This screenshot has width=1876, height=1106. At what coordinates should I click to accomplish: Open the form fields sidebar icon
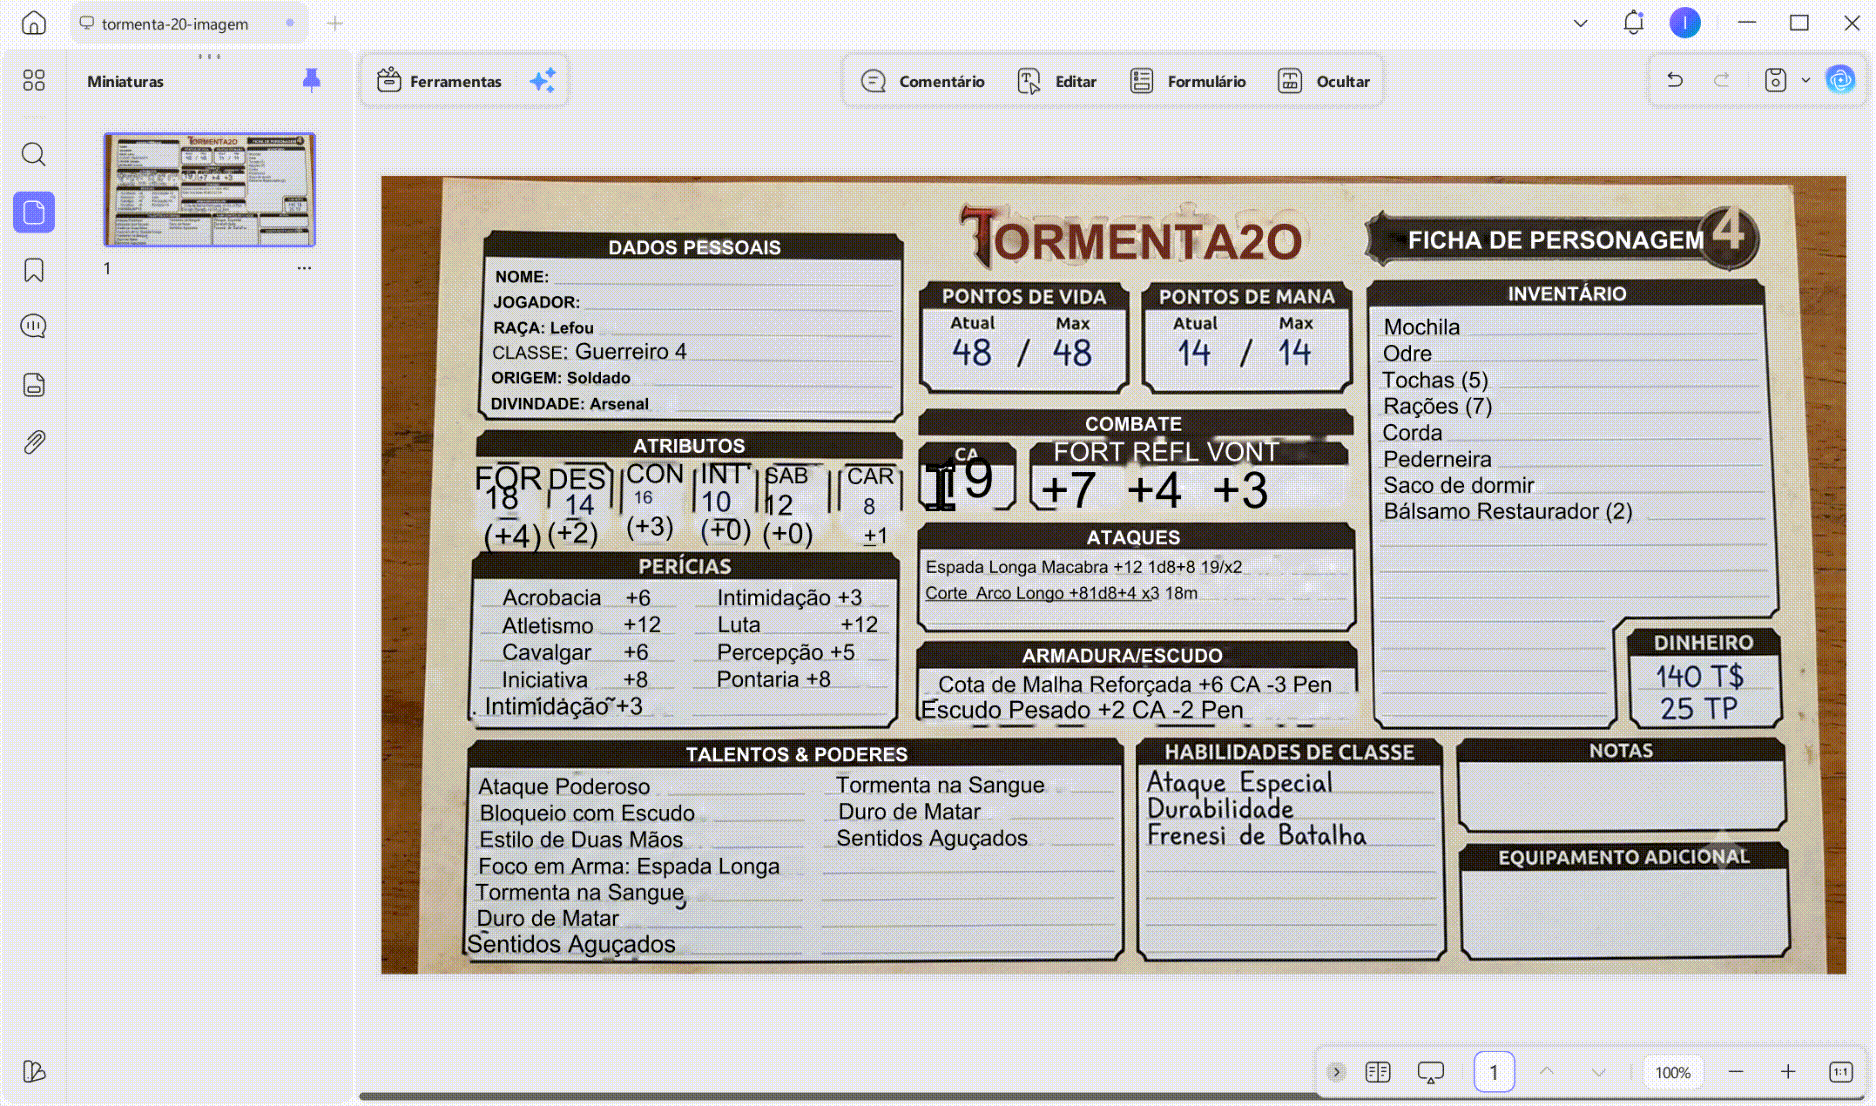pos(34,385)
